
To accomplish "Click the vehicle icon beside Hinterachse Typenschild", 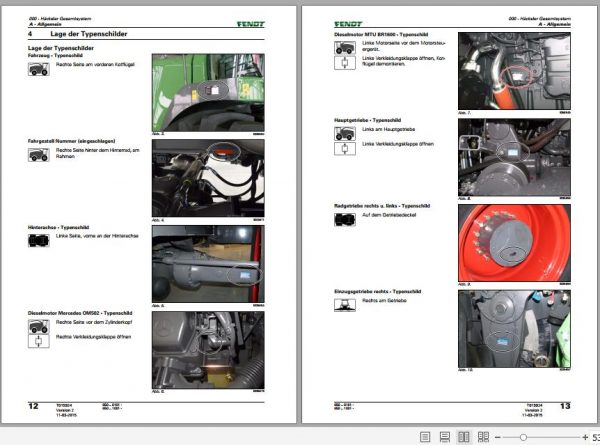I will [39, 241].
